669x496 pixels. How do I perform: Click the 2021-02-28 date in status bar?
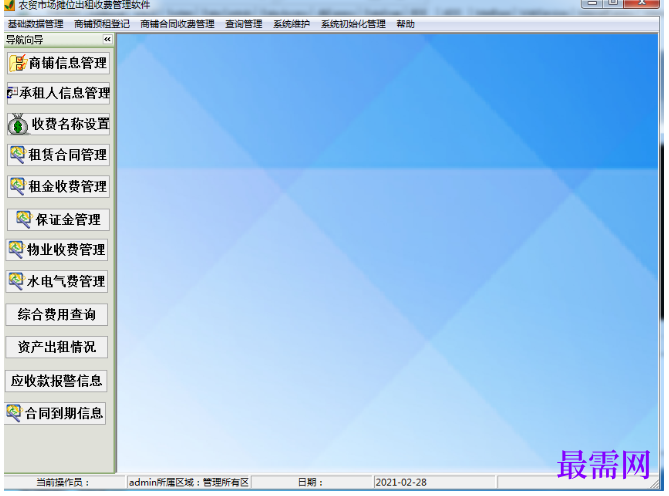[x=401, y=482]
